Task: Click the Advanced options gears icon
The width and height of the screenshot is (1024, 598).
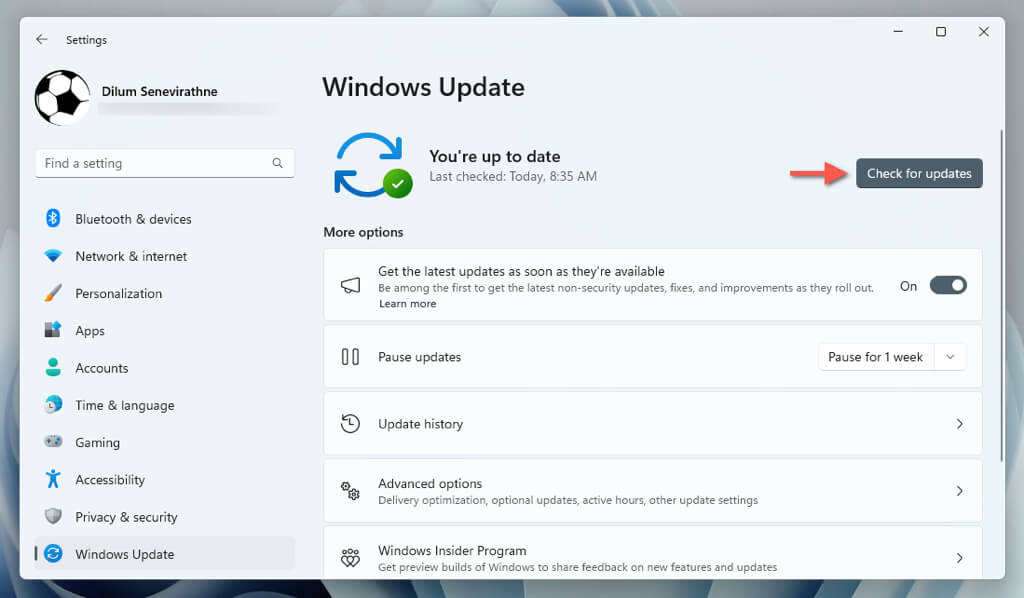Action: click(x=351, y=490)
